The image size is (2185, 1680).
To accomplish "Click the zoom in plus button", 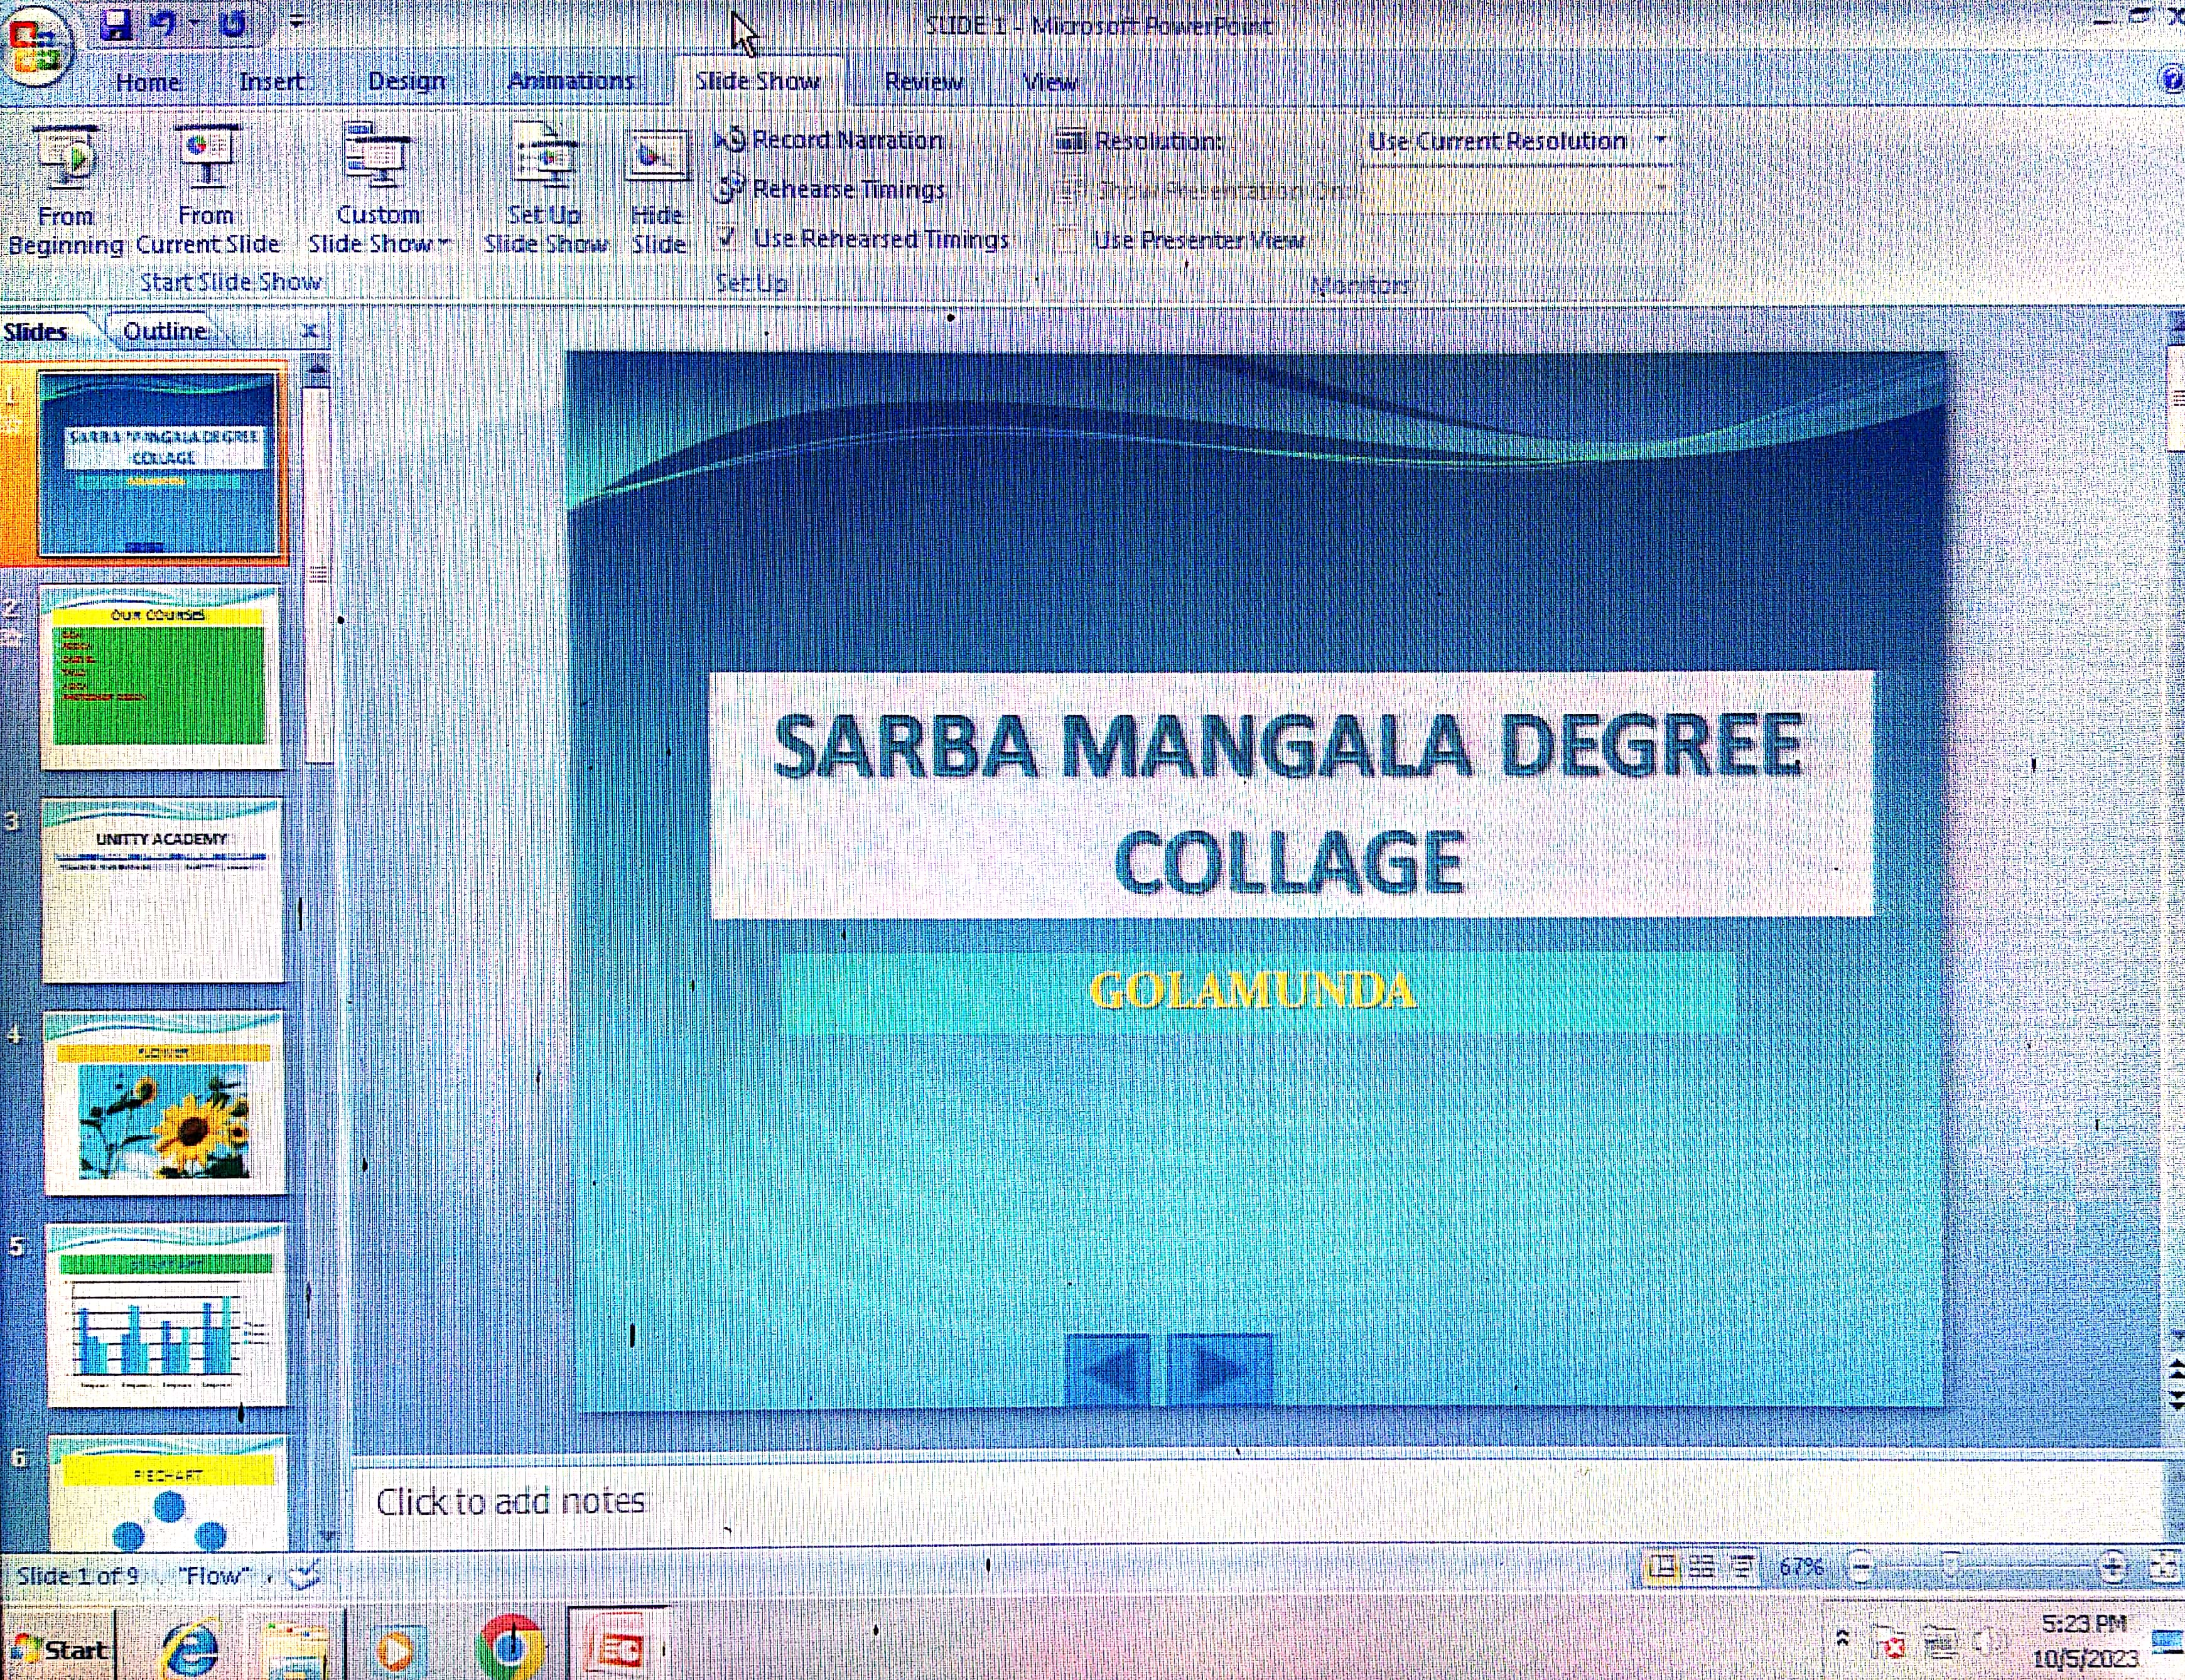I will [x=2113, y=1567].
